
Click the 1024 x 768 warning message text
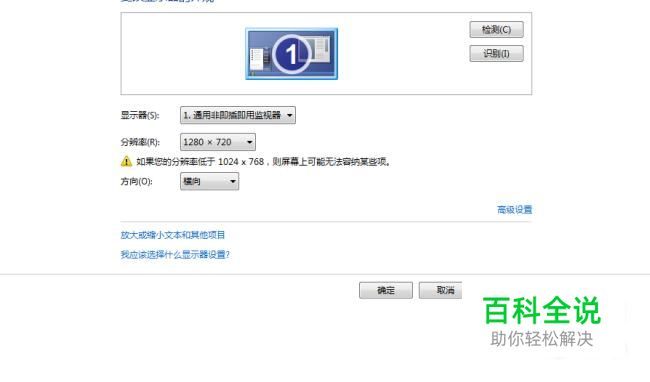click(x=263, y=162)
